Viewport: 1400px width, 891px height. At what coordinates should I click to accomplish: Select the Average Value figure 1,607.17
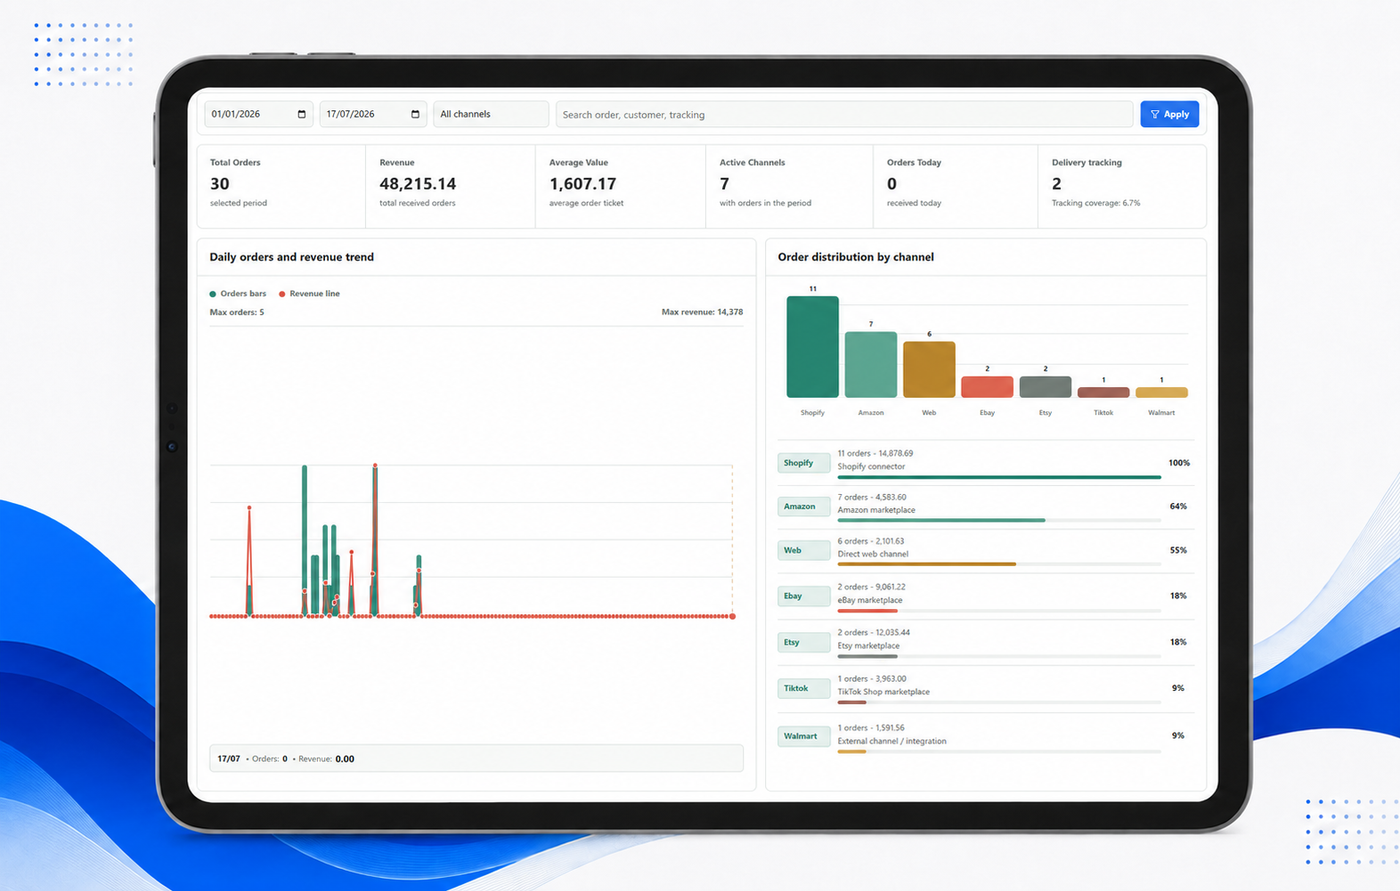(583, 184)
